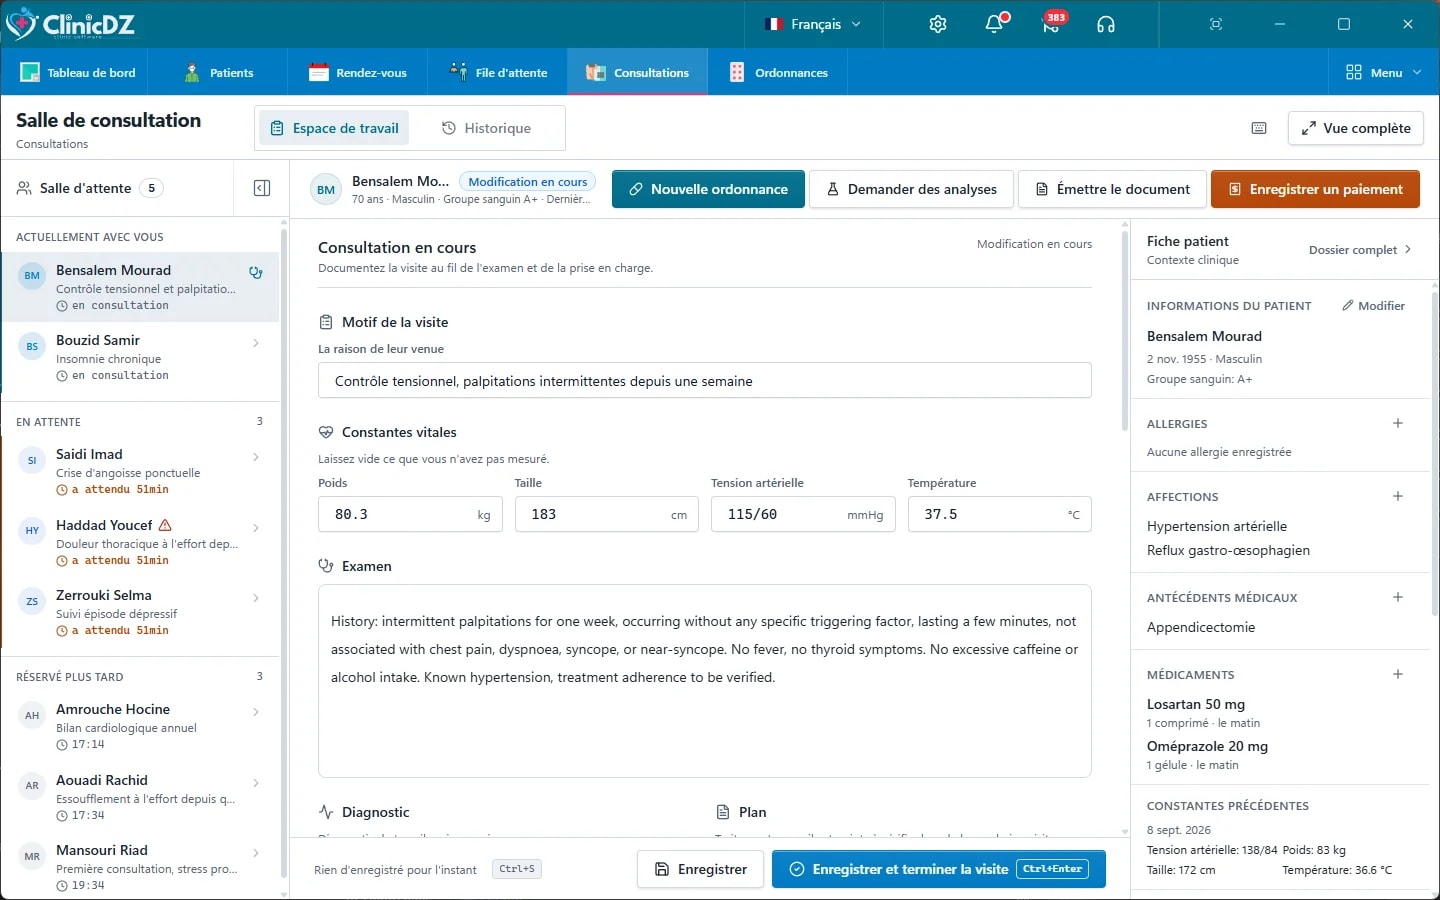The image size is (1440, 900).
Task: Open Vue complète view
Action: click(x=1355, y=128)
